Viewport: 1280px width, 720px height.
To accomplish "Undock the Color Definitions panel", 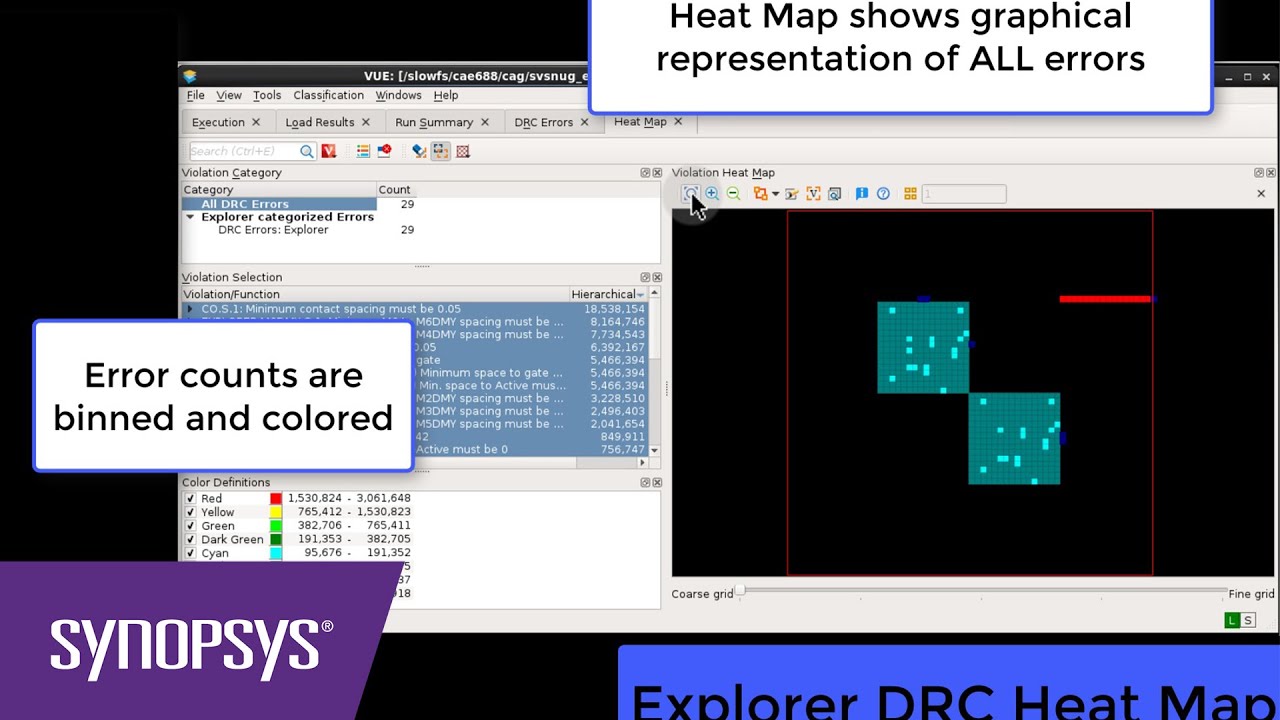I will click(646, 482).
